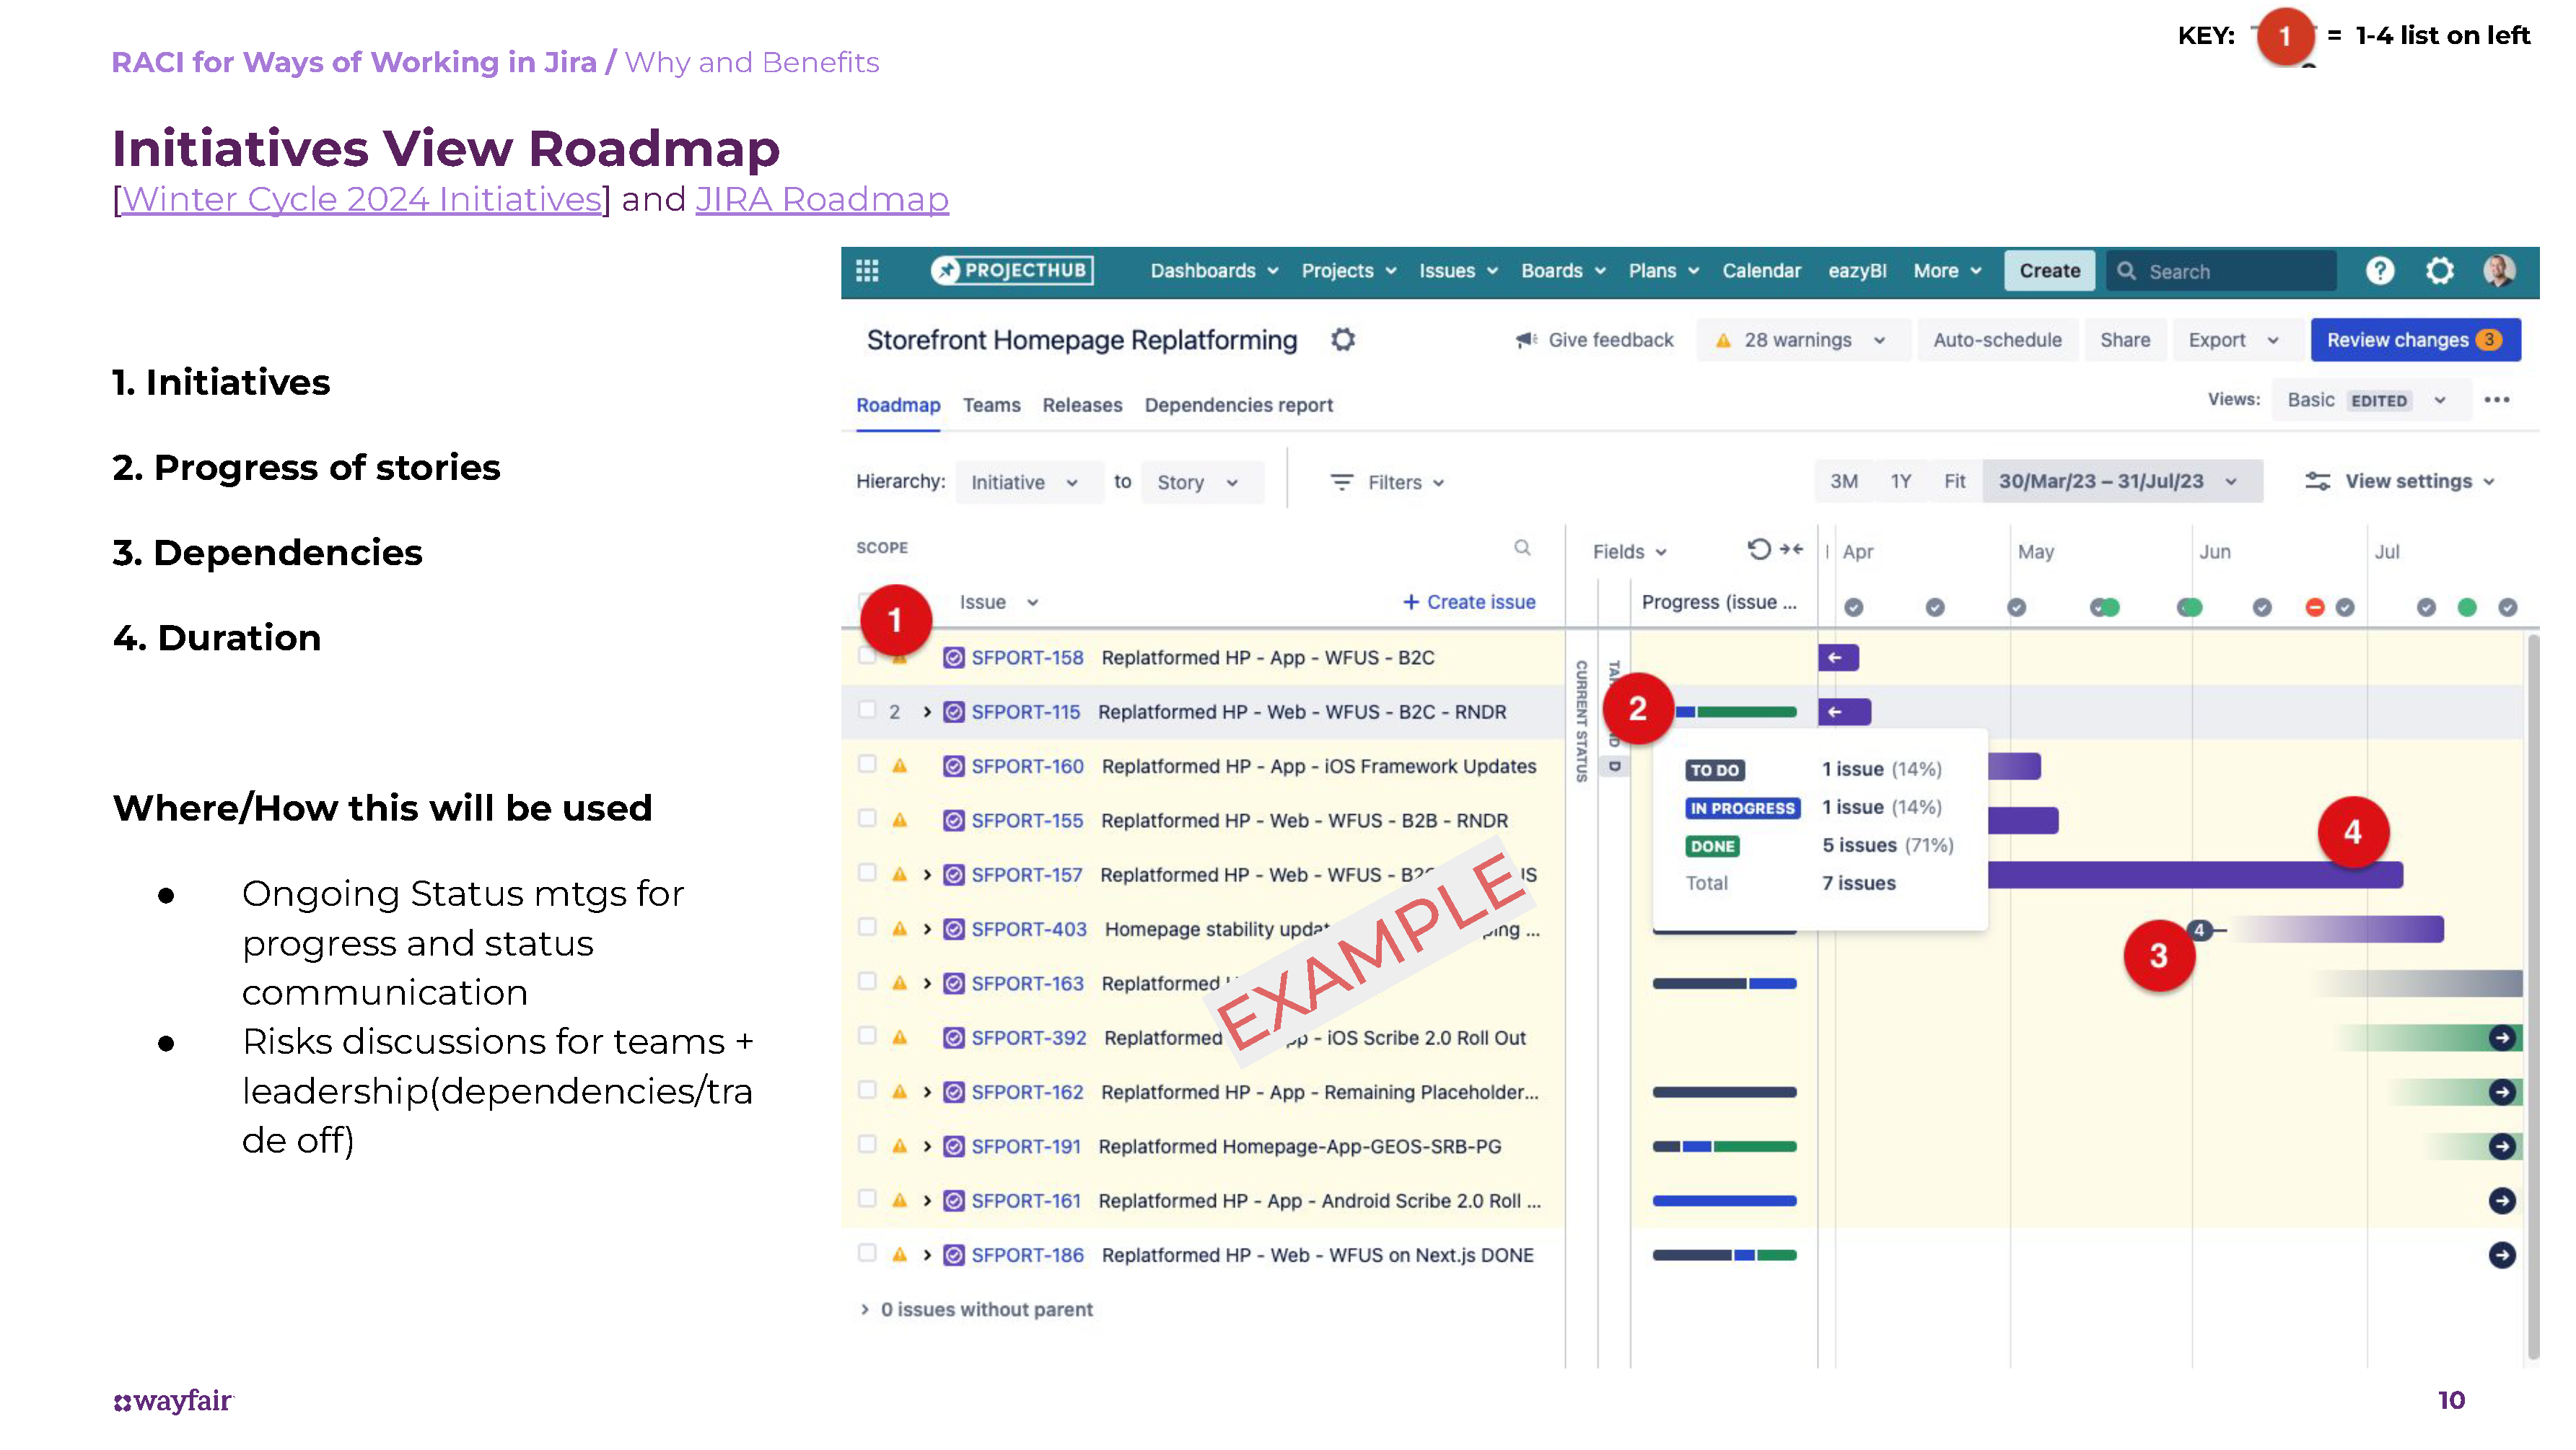
Task: Click the scope search magnifier icon
Action: tap(1522, 547)
